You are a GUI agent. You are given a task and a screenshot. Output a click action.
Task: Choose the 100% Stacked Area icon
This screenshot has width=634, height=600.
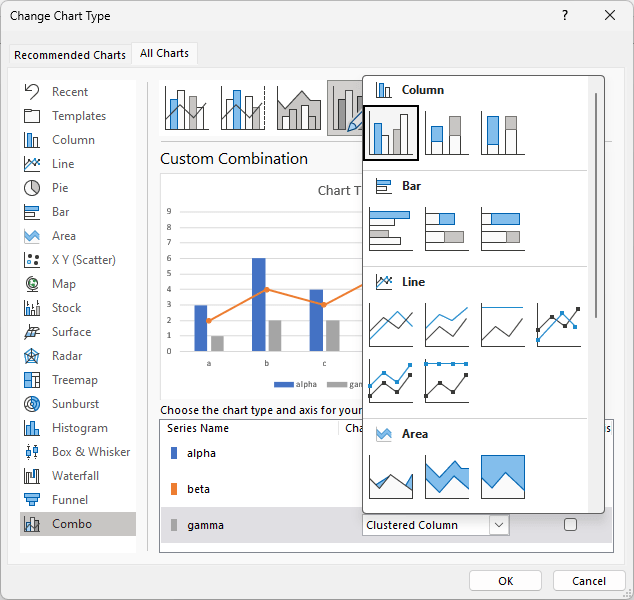503,477
